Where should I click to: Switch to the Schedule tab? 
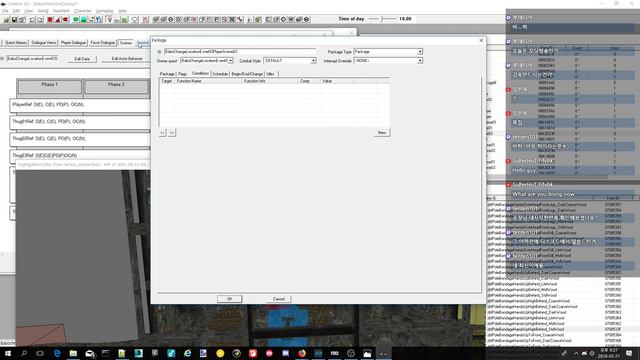pos(220,74)
